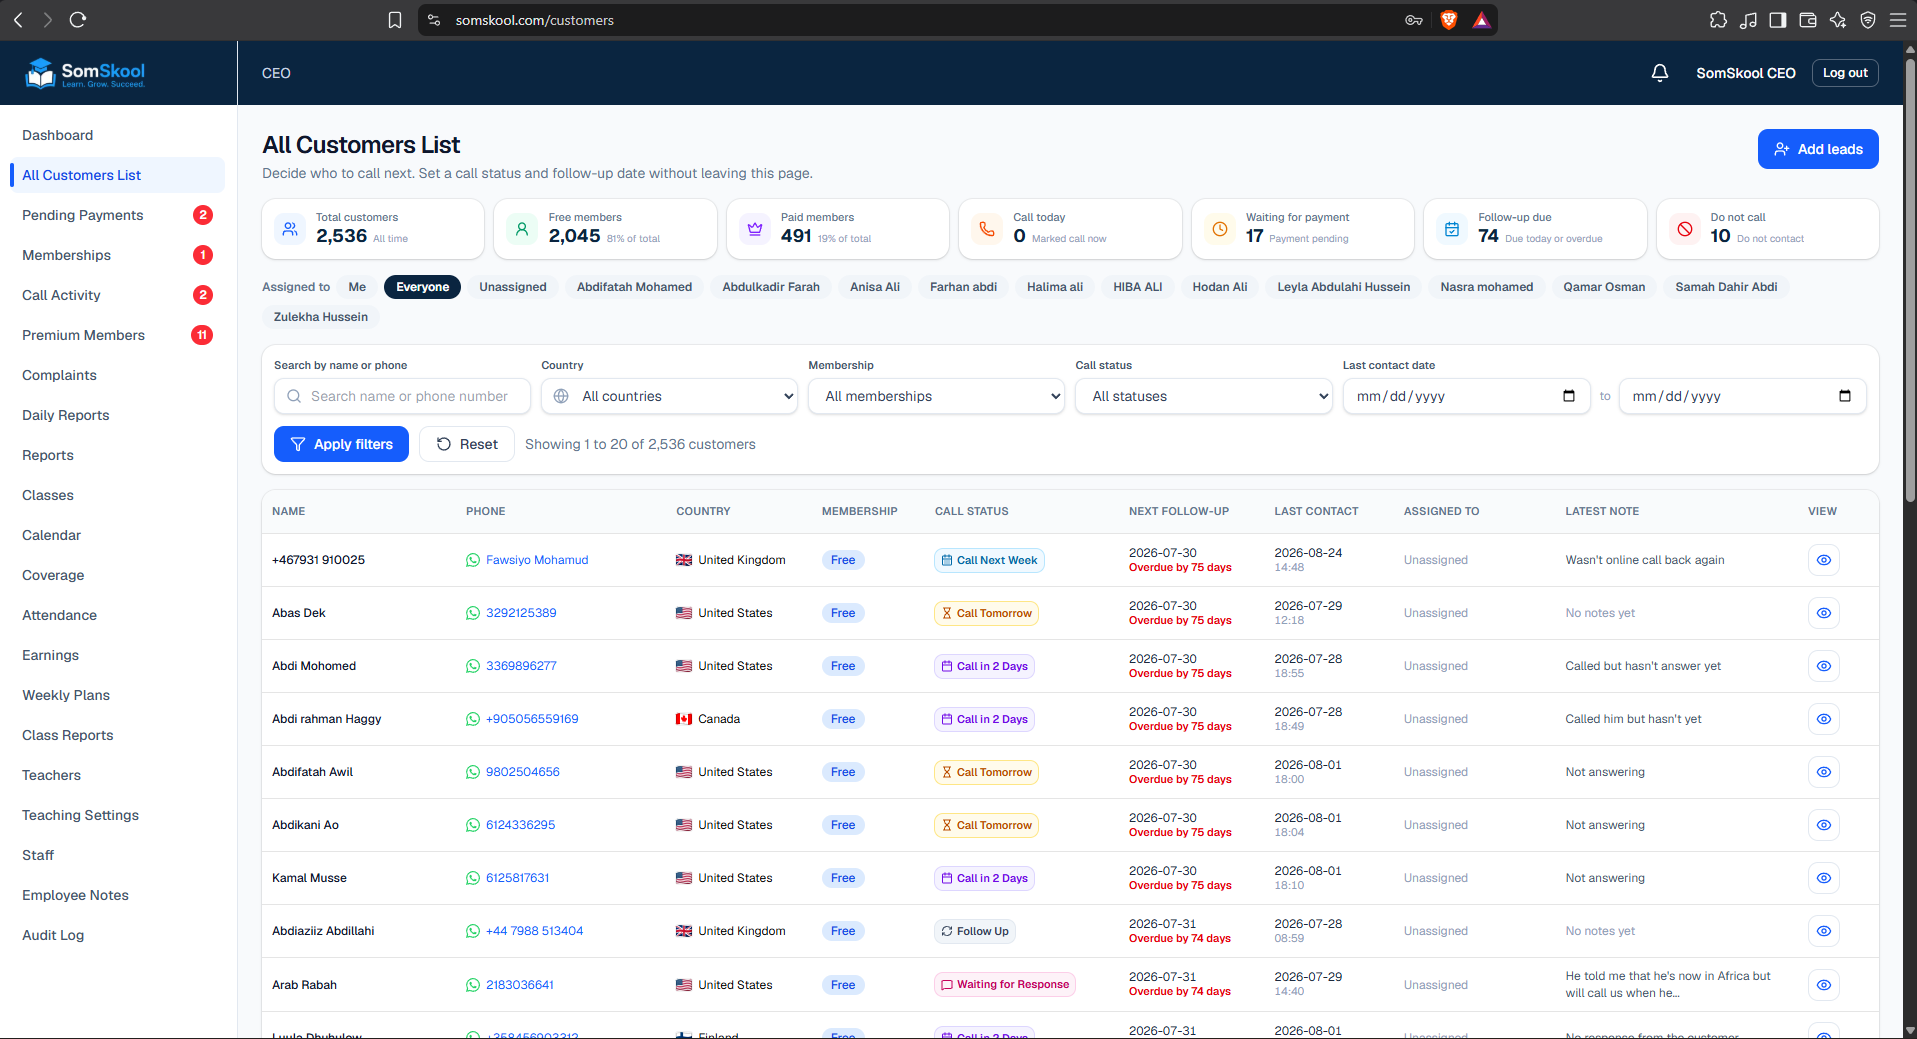Open the All memberships dropdown
The image size is (1917, 1039).
pos(936,396)
